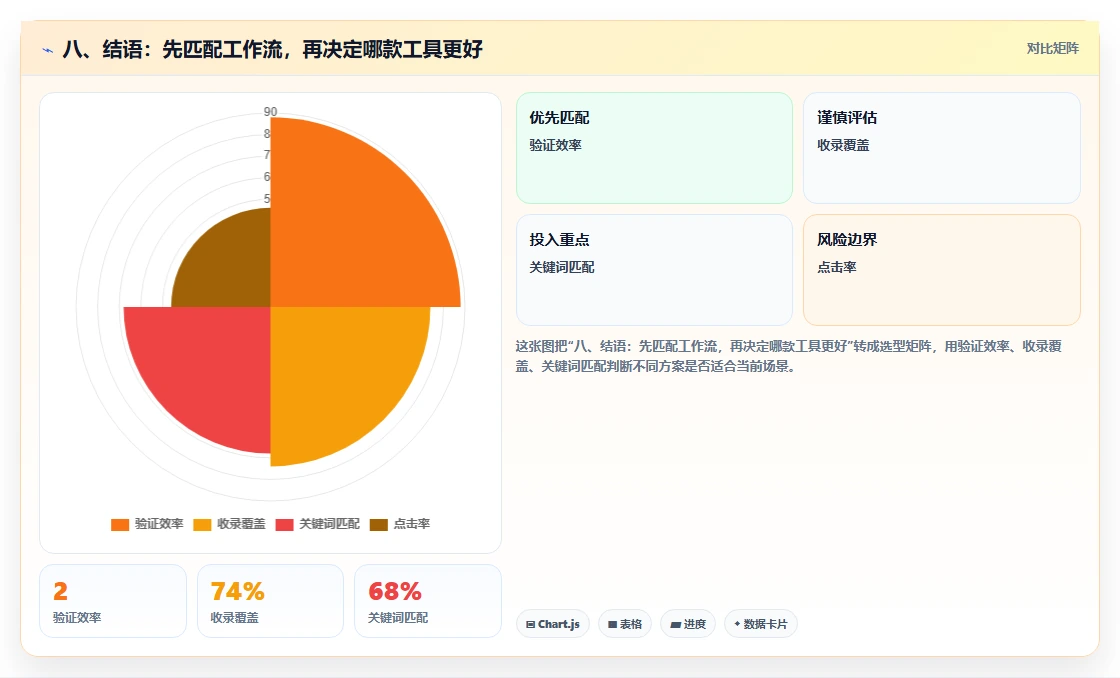Click the 对比矩阵 label in header
This screenshot has width=1120, height=678.
tap(1052, 49)
